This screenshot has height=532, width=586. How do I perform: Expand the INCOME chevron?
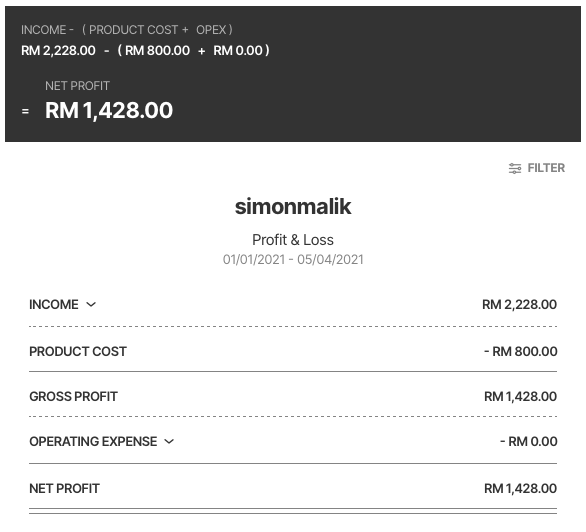(91, 304)
